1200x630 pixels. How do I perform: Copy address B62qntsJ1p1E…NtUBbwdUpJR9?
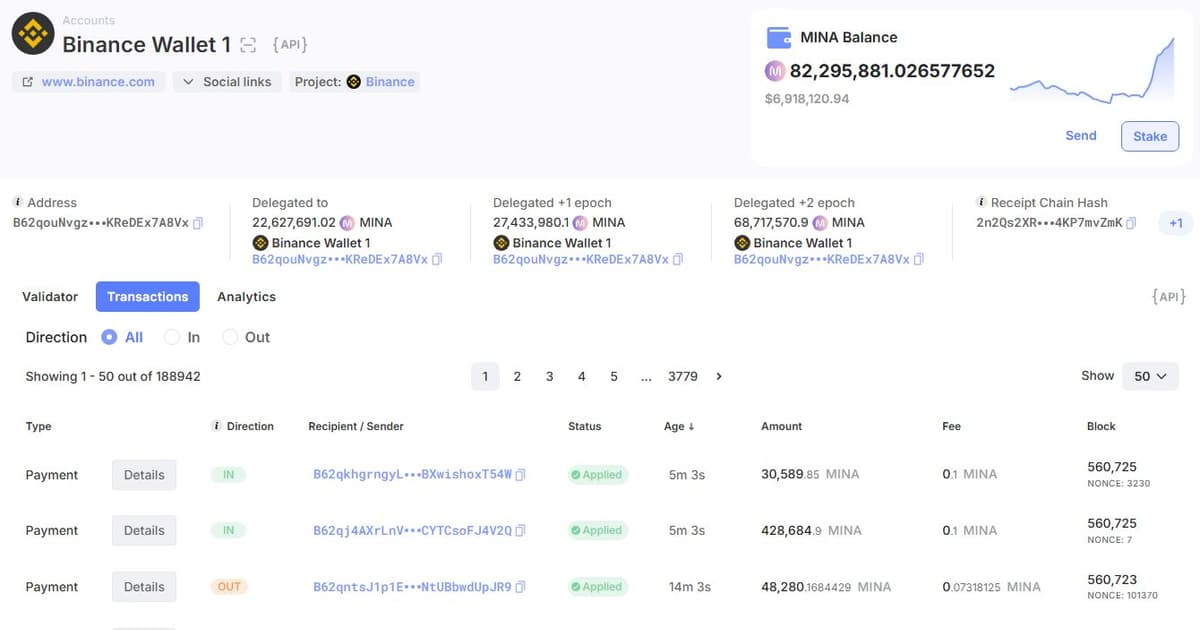521,587
